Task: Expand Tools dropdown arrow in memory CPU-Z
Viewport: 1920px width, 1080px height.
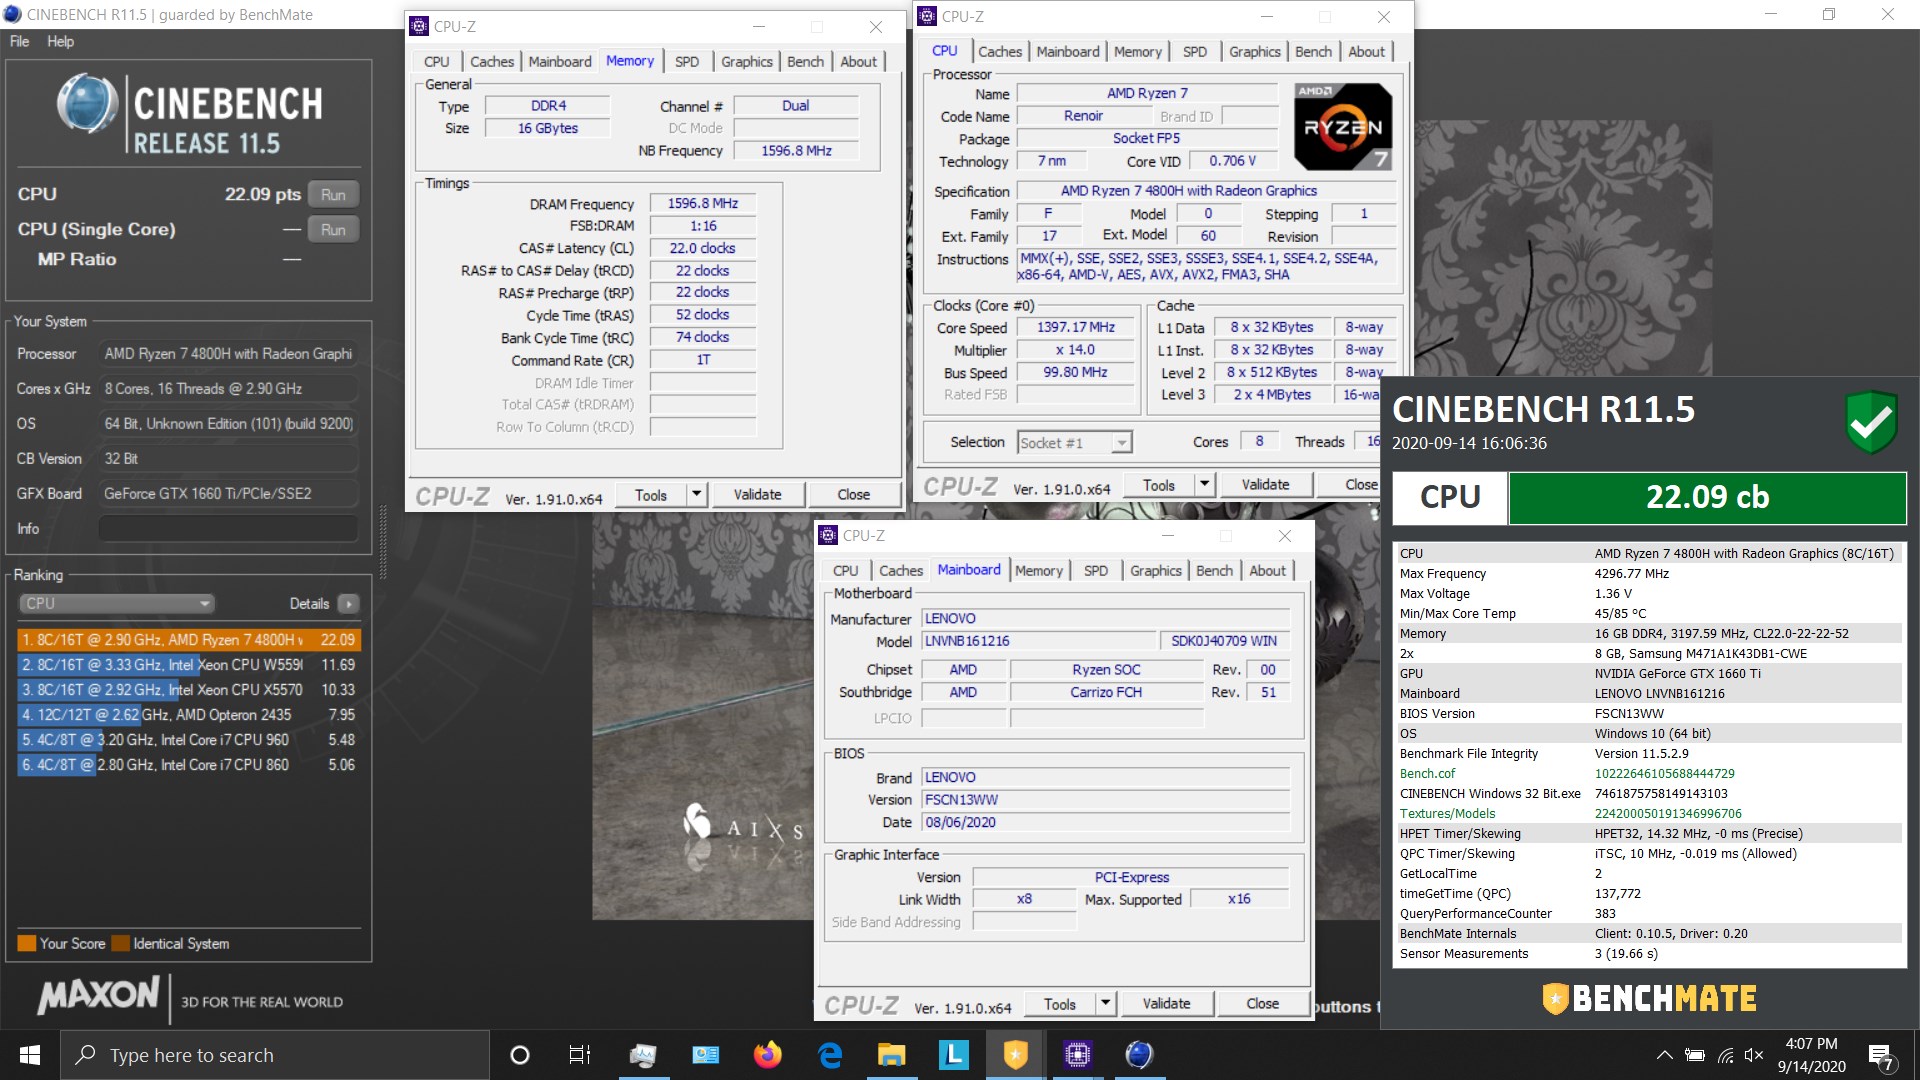Action: tap(697, 494)
